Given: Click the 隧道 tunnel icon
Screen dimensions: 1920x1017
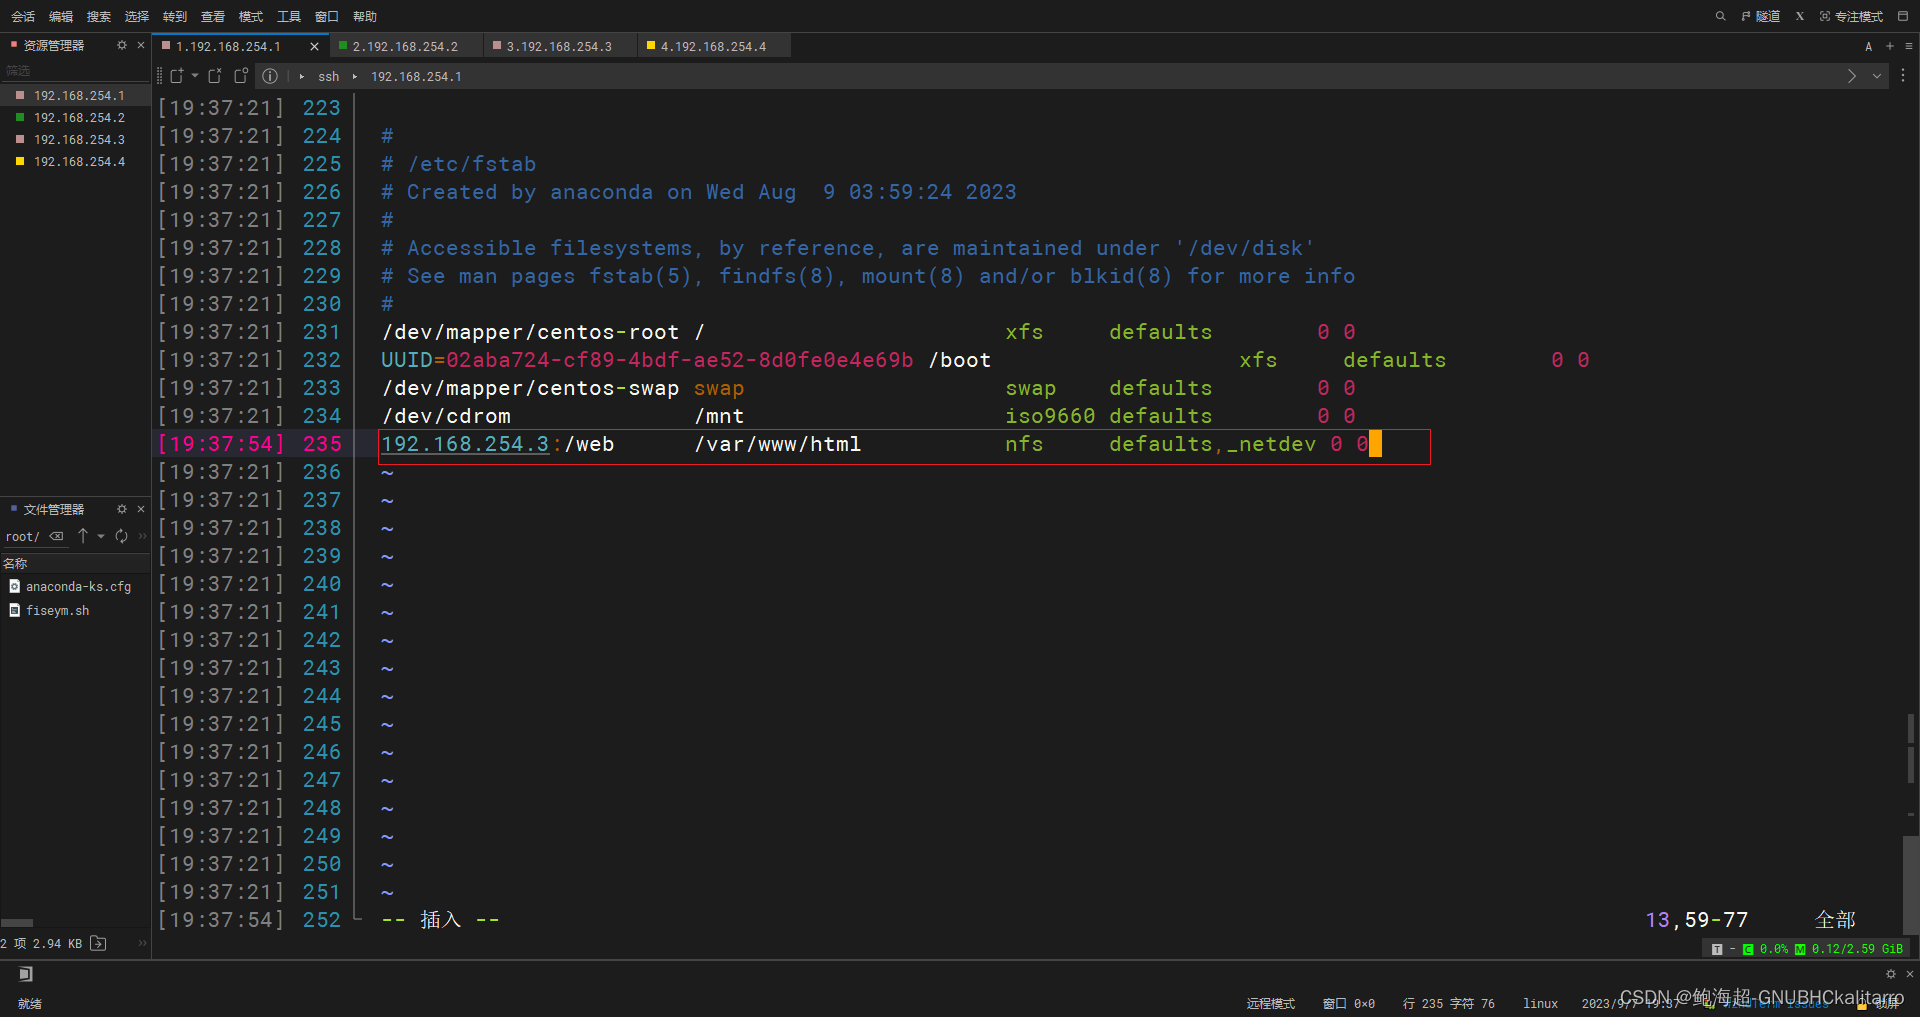Looking at the screenshot, I should pos(1761,16).
